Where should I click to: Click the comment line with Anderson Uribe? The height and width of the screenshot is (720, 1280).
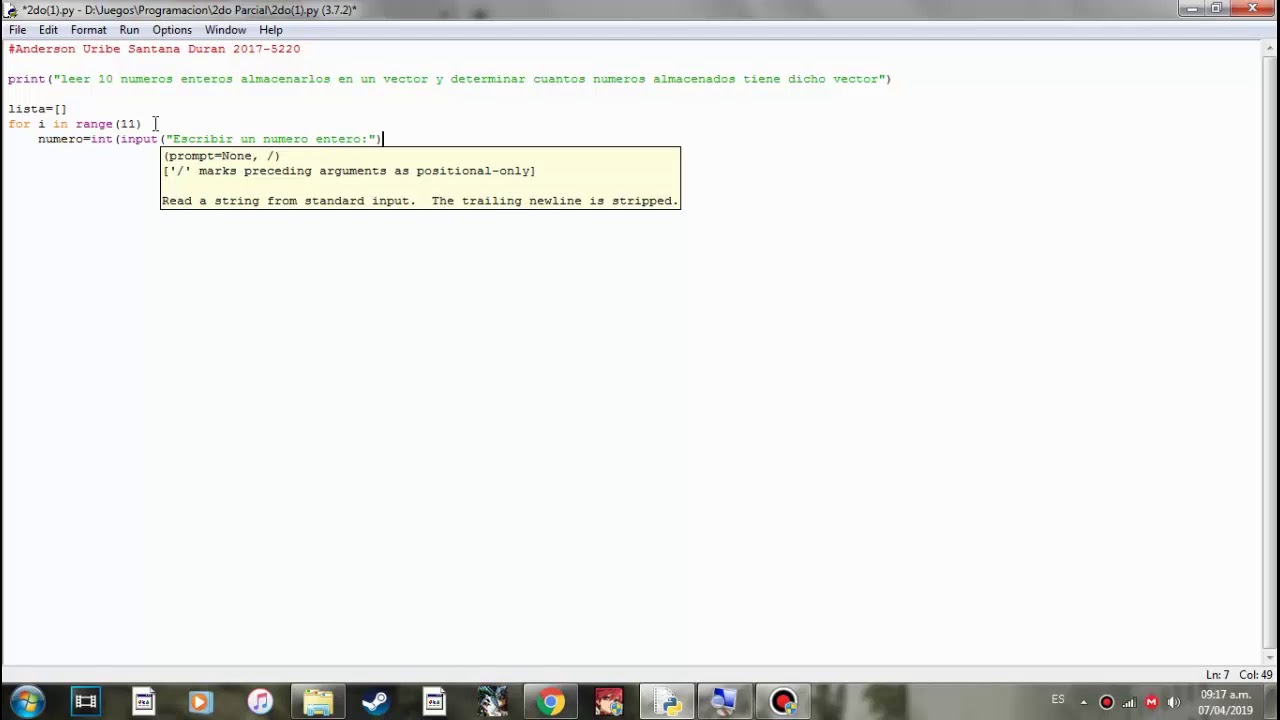coord(154,49)
